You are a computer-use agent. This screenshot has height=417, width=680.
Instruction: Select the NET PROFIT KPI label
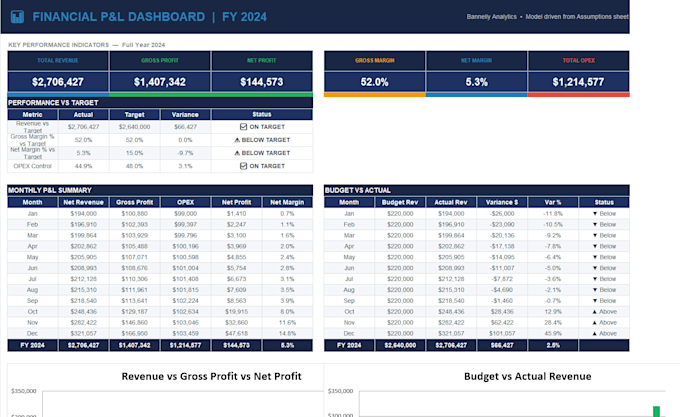click(x=262, y=61)
